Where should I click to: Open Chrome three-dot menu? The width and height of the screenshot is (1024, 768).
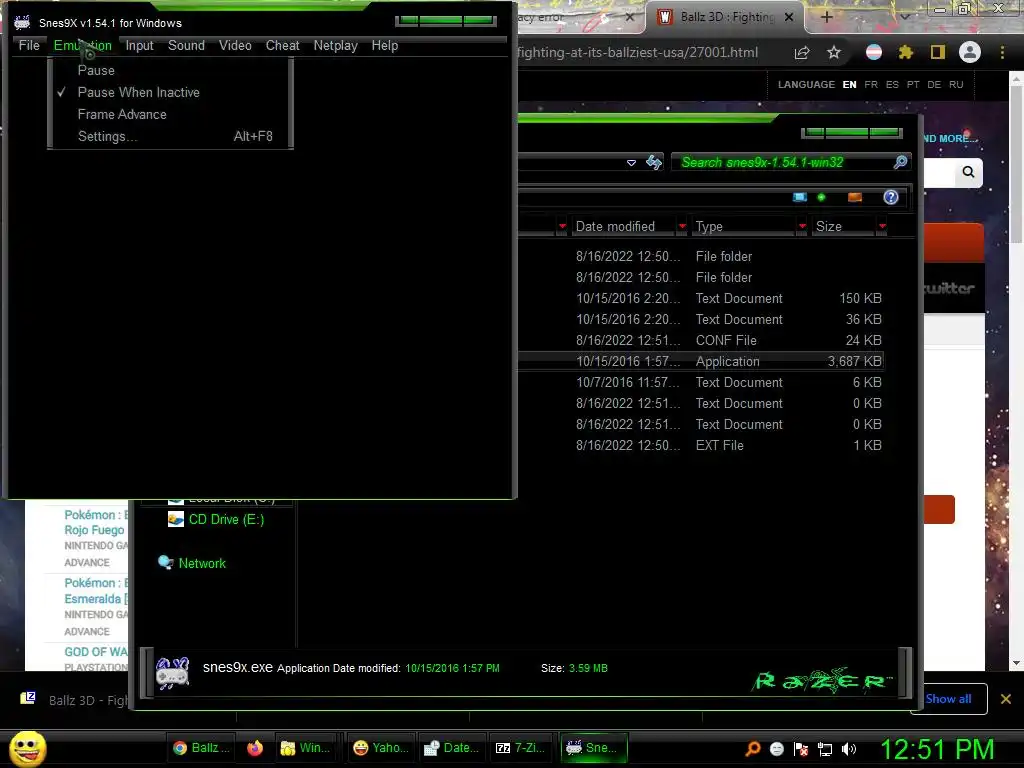pos(1002,52)
